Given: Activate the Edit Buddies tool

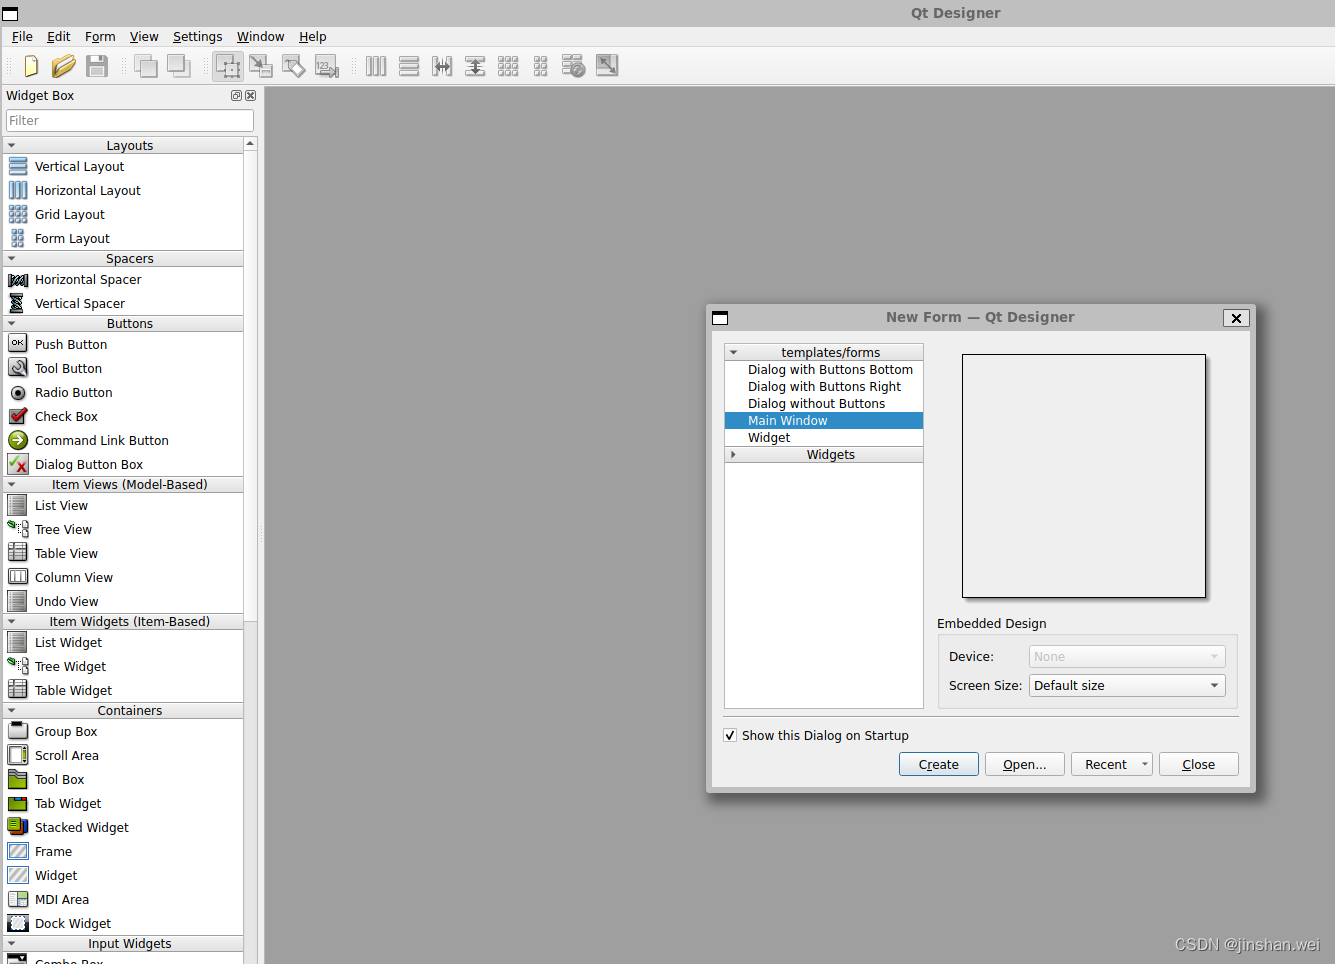Looking at the screenshot, I should (x=294, y=66).
